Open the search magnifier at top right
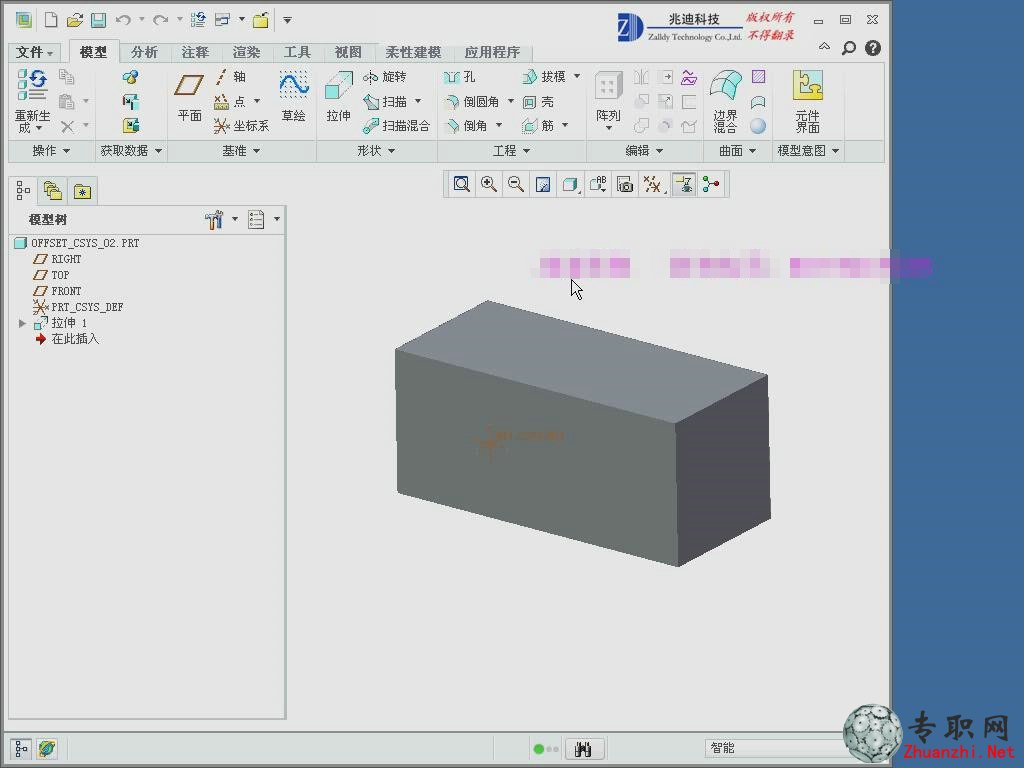This screenshot has width=1024, height=768. (x=848, y=48)
